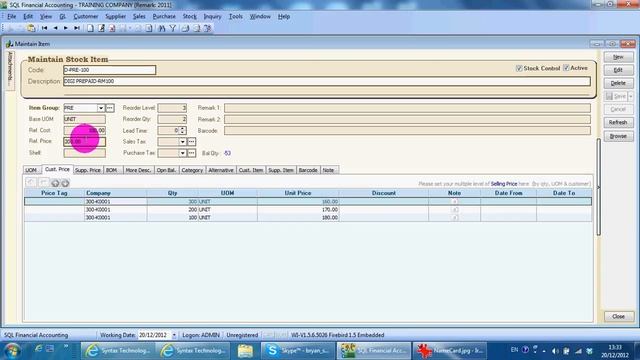Expand the Item Group dropdown arrow

tap(101, 108)
